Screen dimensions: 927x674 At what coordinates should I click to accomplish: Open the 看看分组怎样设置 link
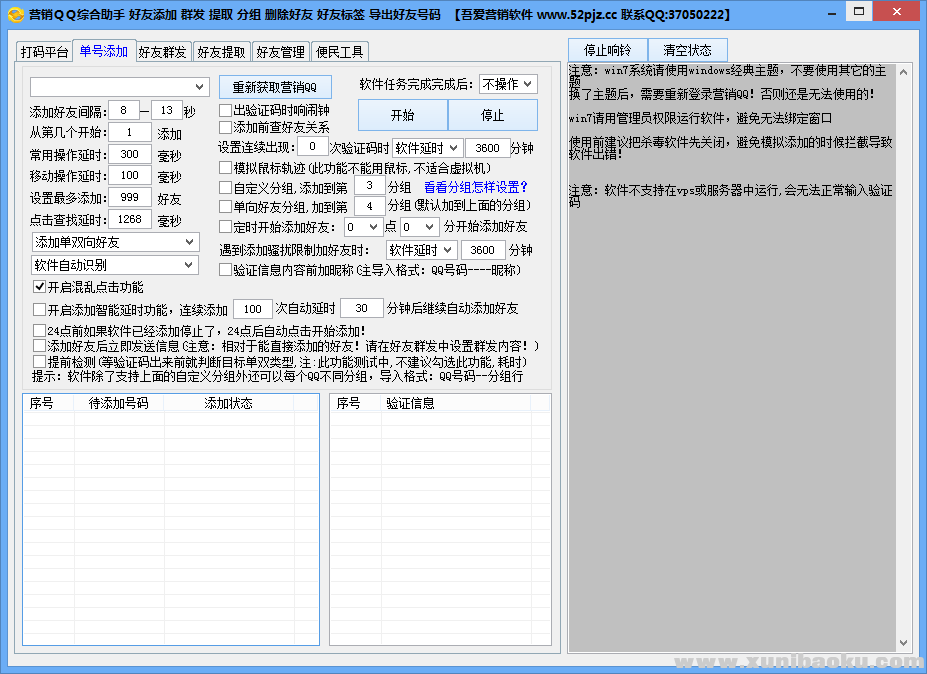click(x=475, y=187)
